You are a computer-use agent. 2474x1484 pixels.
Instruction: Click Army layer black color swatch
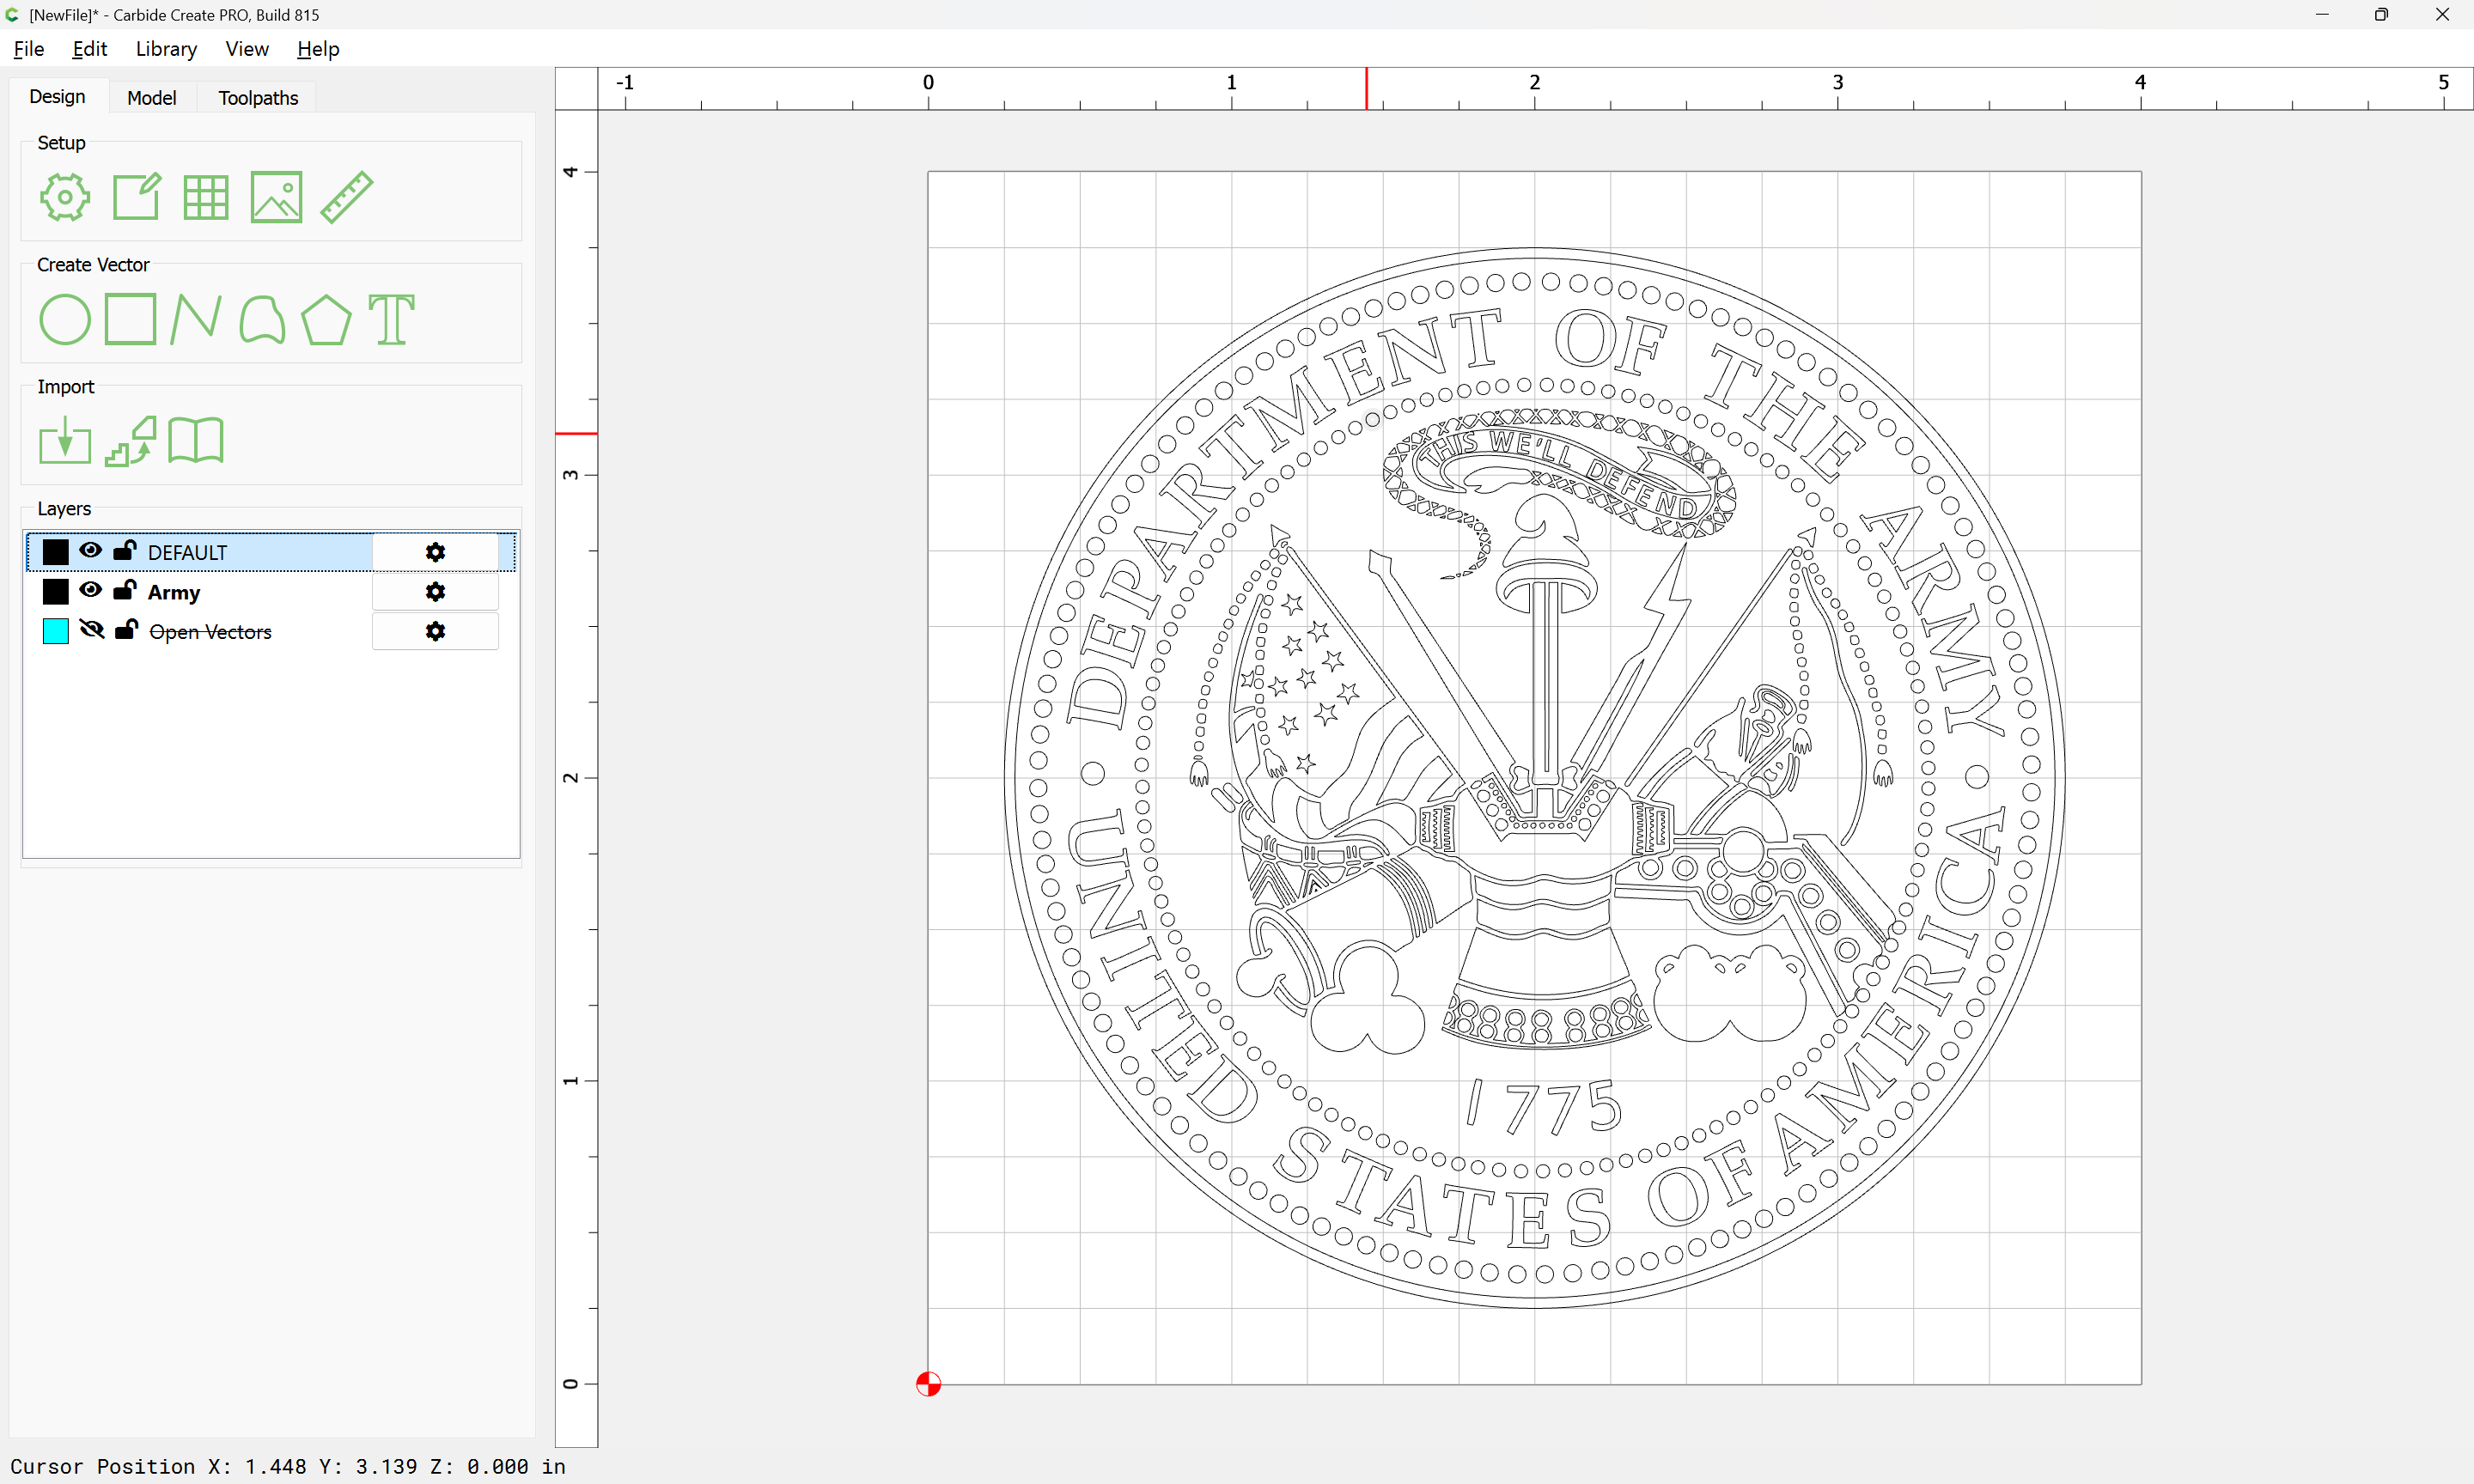coord(56,592)
